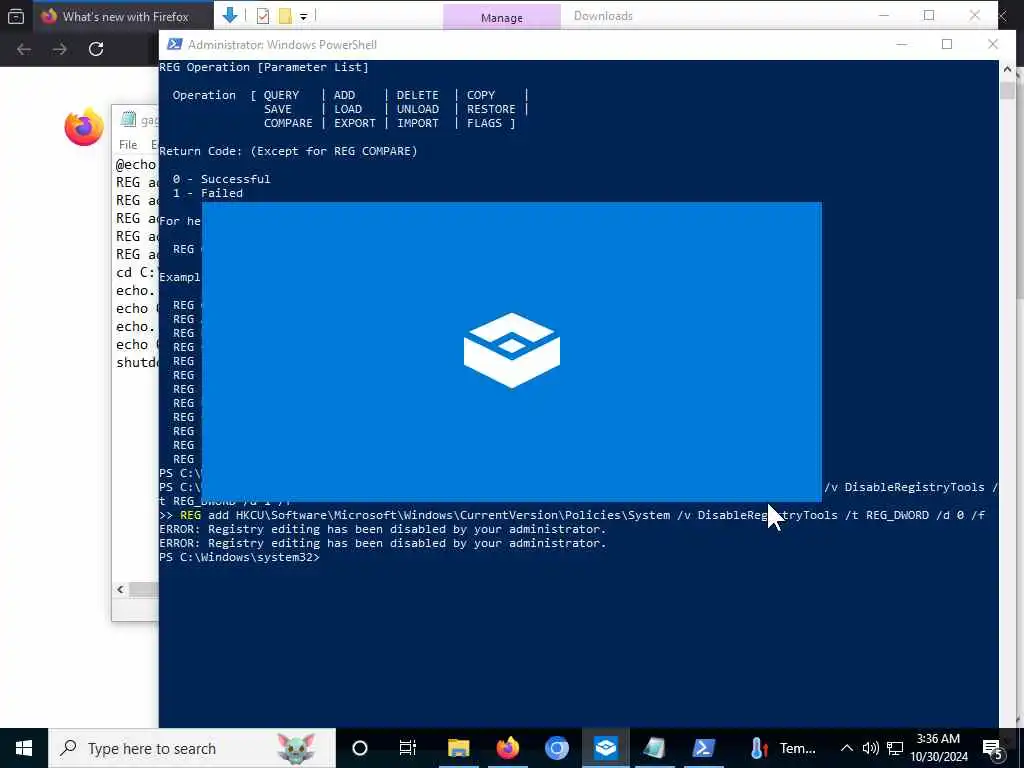The width and height of the screenshot is (1024, 768).
Task: Switch to PowerShell taskbar icon
Action: pos(703,748)
